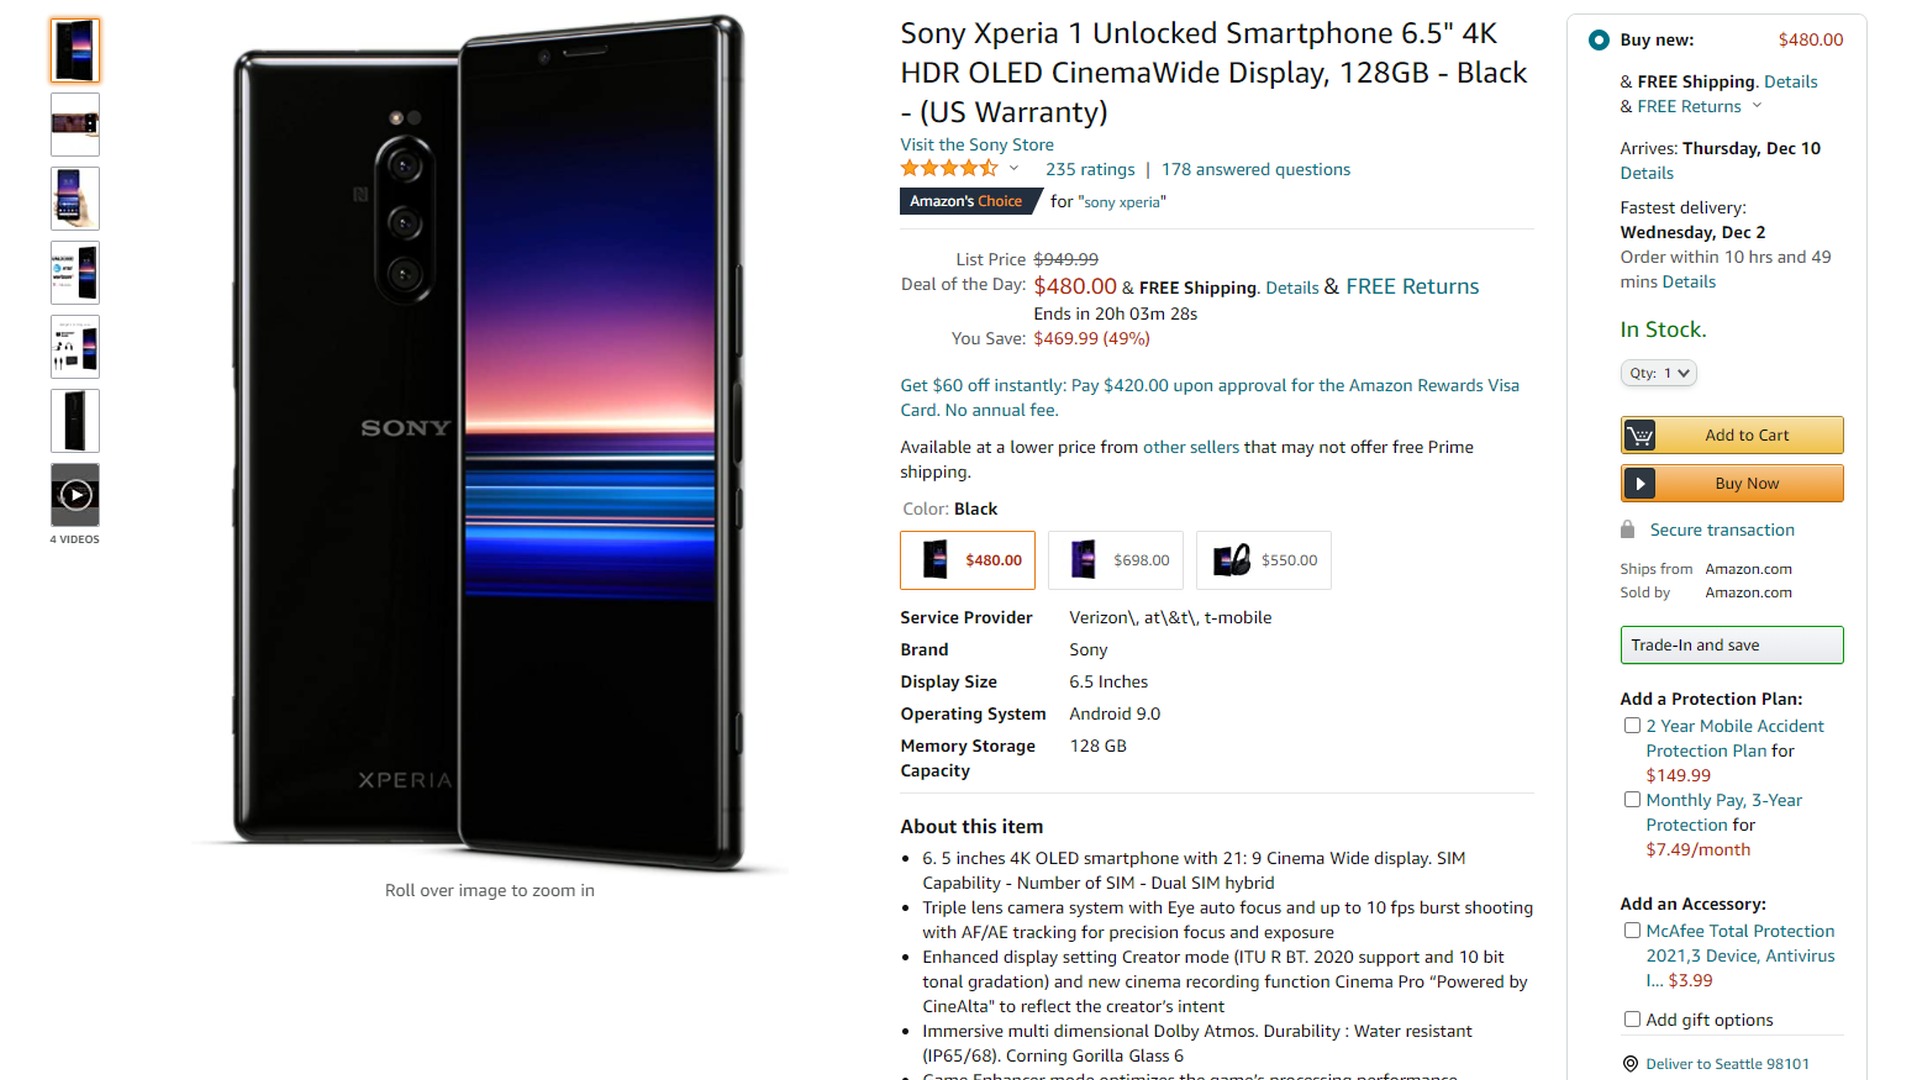Select the purple variant priced $698.00
This screenshot has height=1080, width=1920.
[x=1116, y=560]
